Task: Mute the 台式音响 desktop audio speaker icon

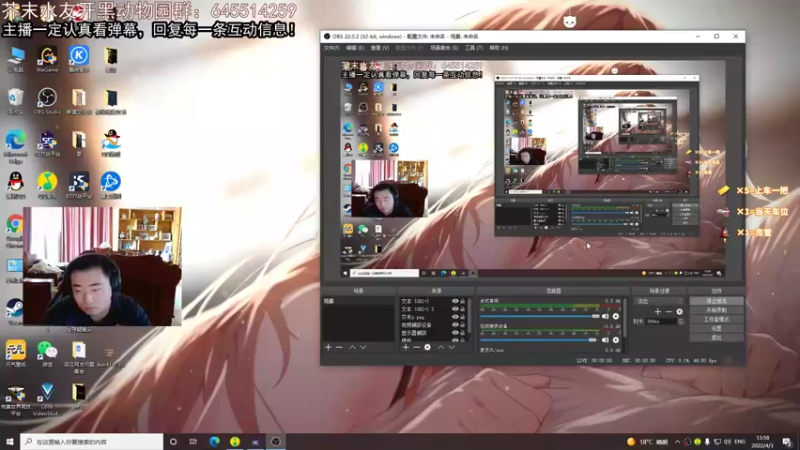Action: 605,316
